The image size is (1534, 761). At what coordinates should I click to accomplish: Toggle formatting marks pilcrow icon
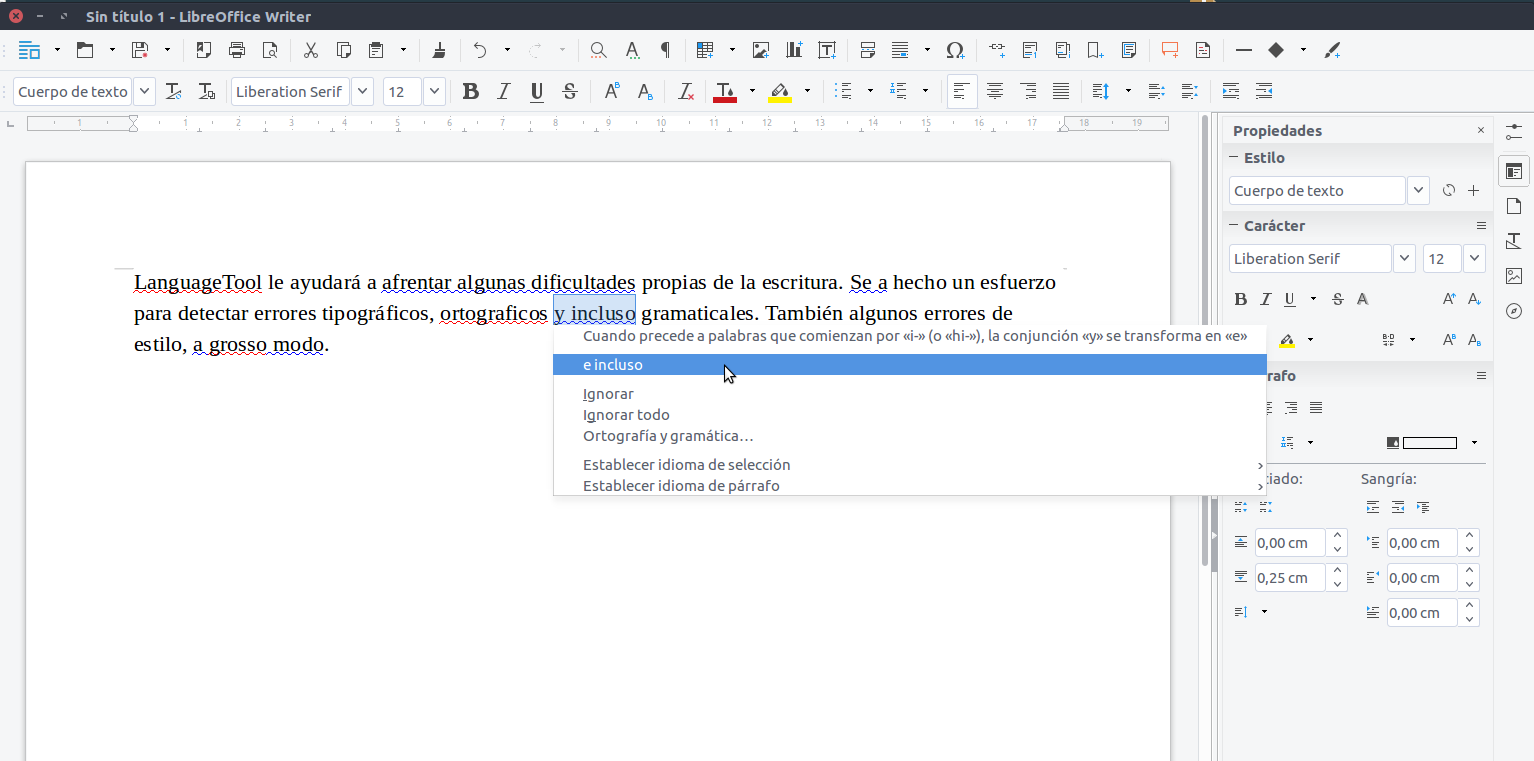[x=665, y=50]
